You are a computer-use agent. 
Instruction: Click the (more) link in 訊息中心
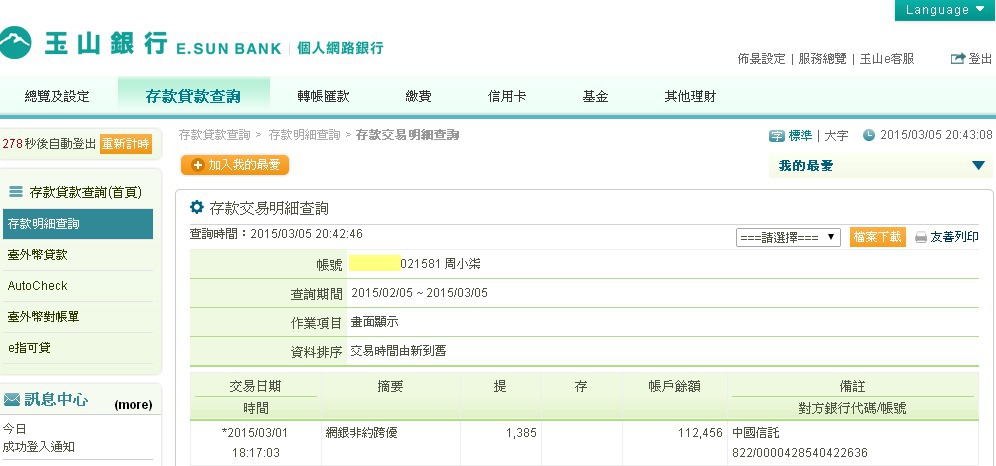(133, 405)
